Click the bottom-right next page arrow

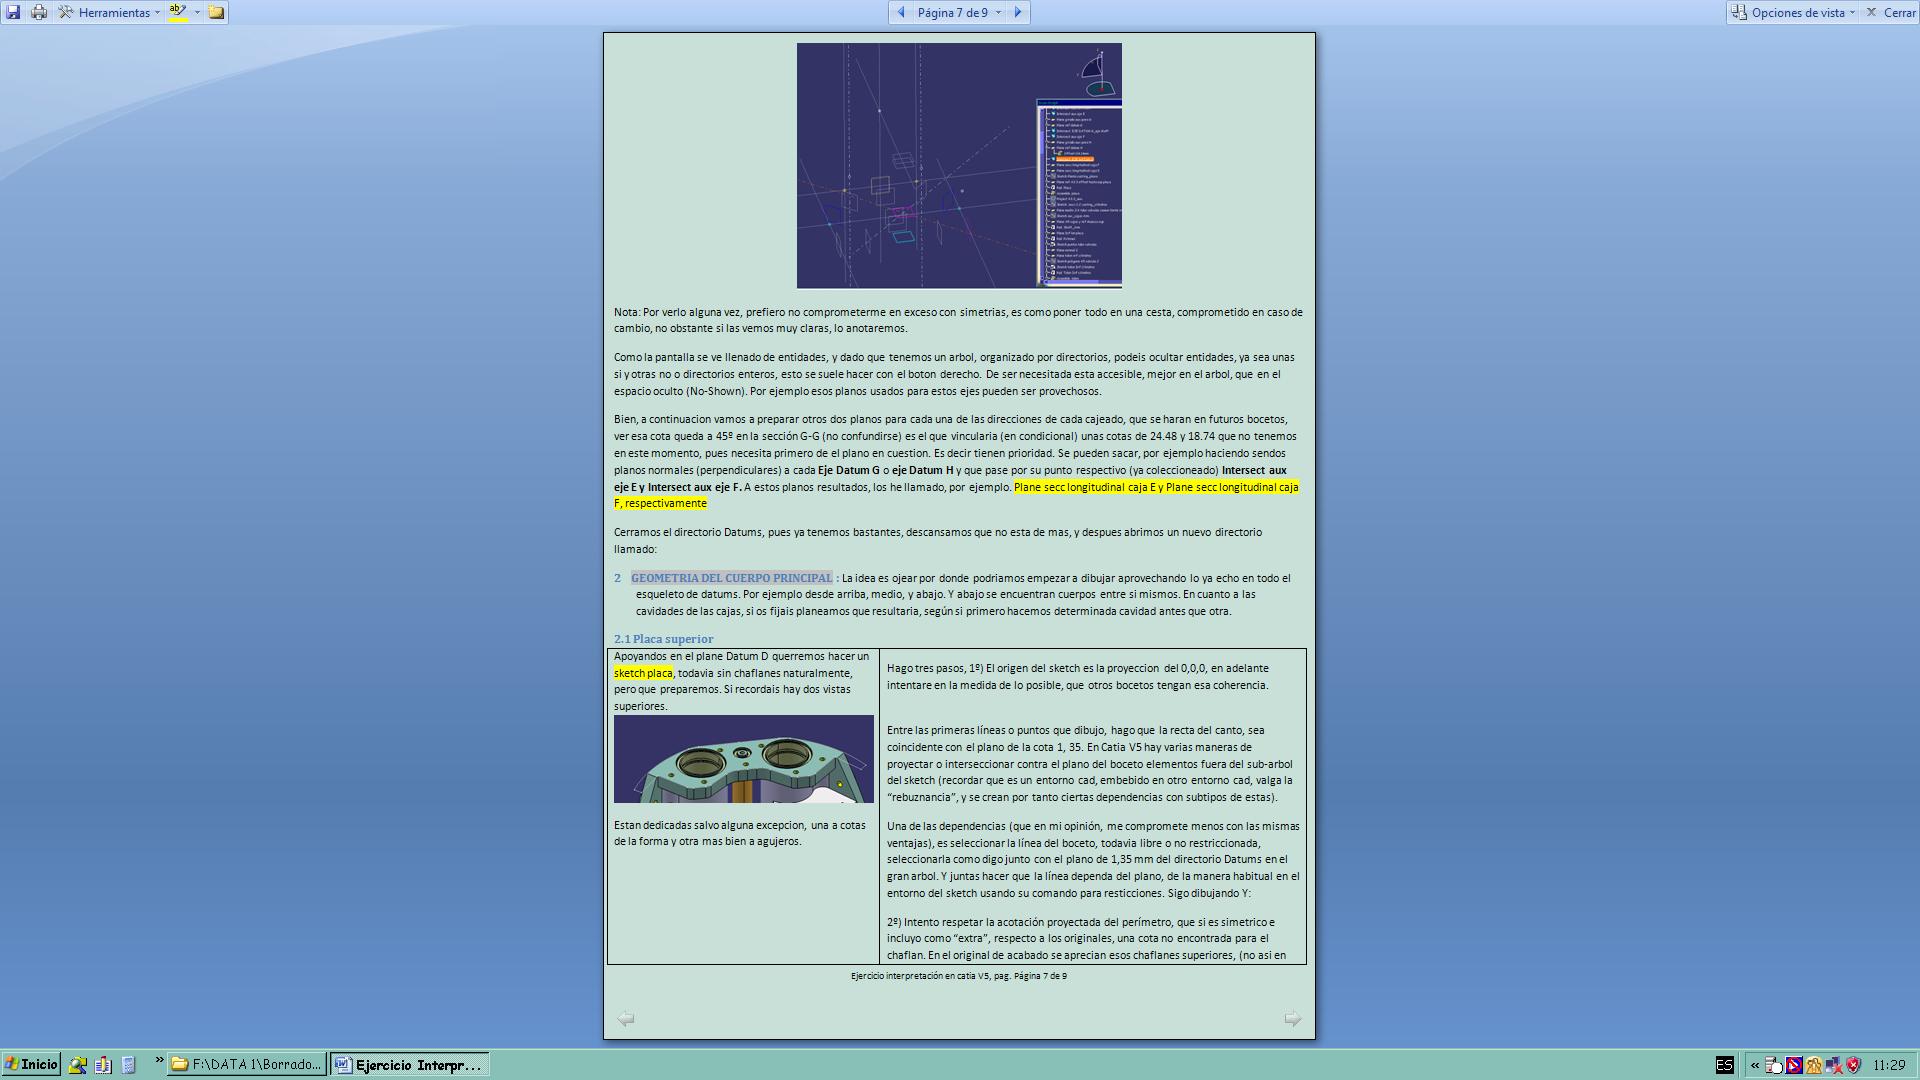(x=1292, y=1018)
